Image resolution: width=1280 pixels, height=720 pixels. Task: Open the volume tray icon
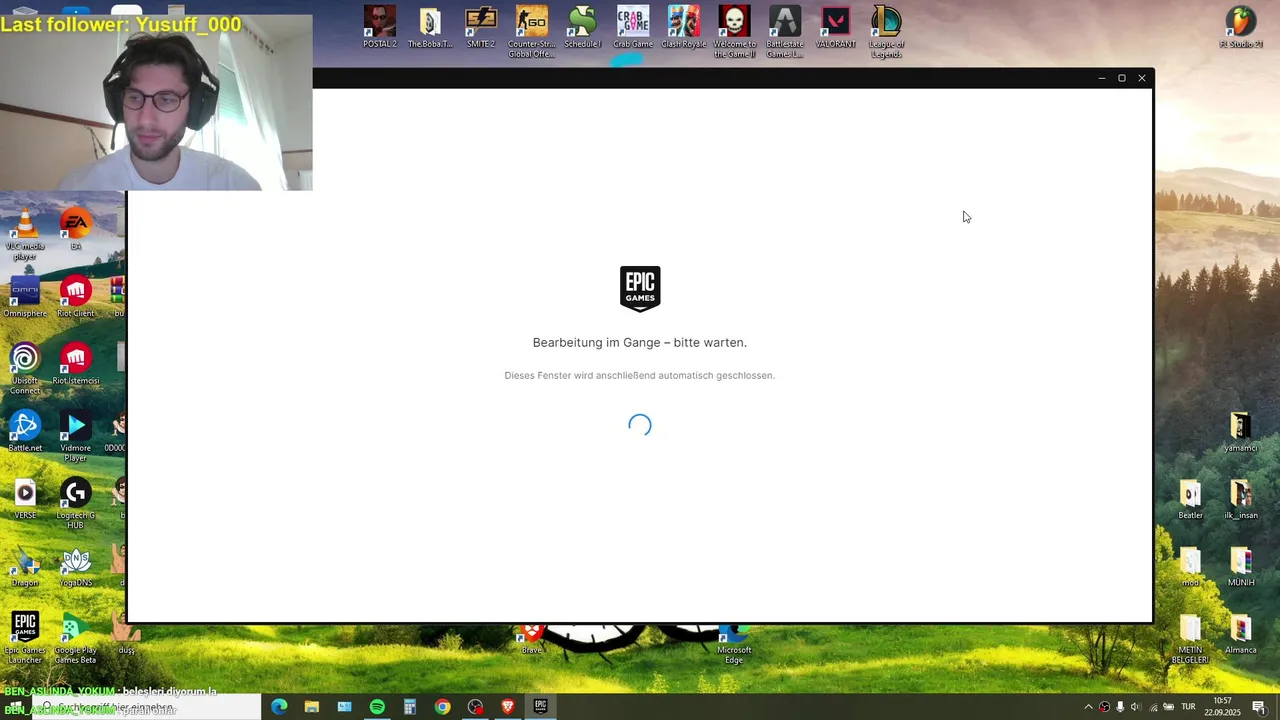[x=1135, y=707]
